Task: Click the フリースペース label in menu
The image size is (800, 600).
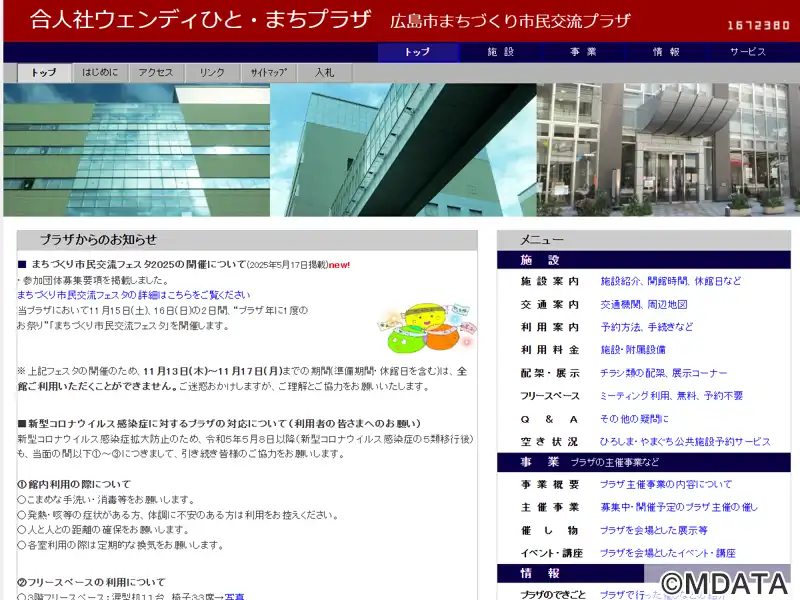Action: [x=549, y=396]
